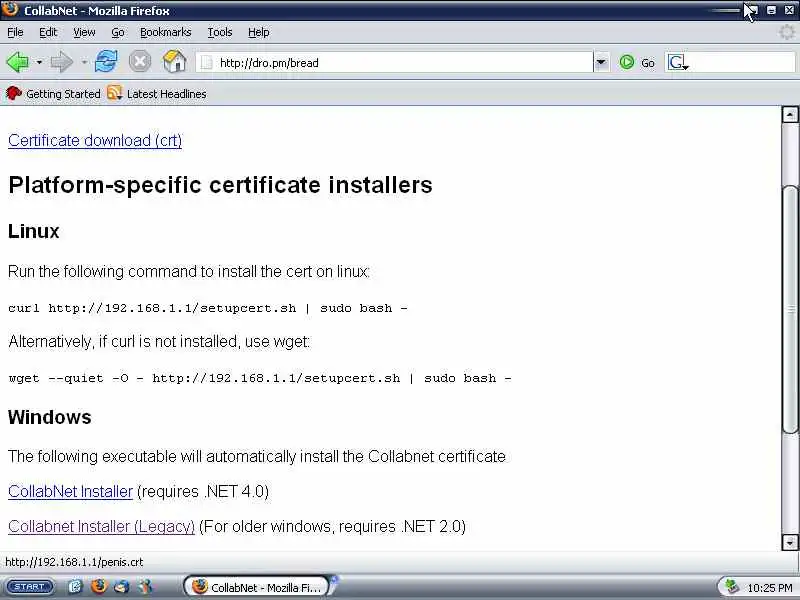Open the Bookmarks menu

coord(165,32)
